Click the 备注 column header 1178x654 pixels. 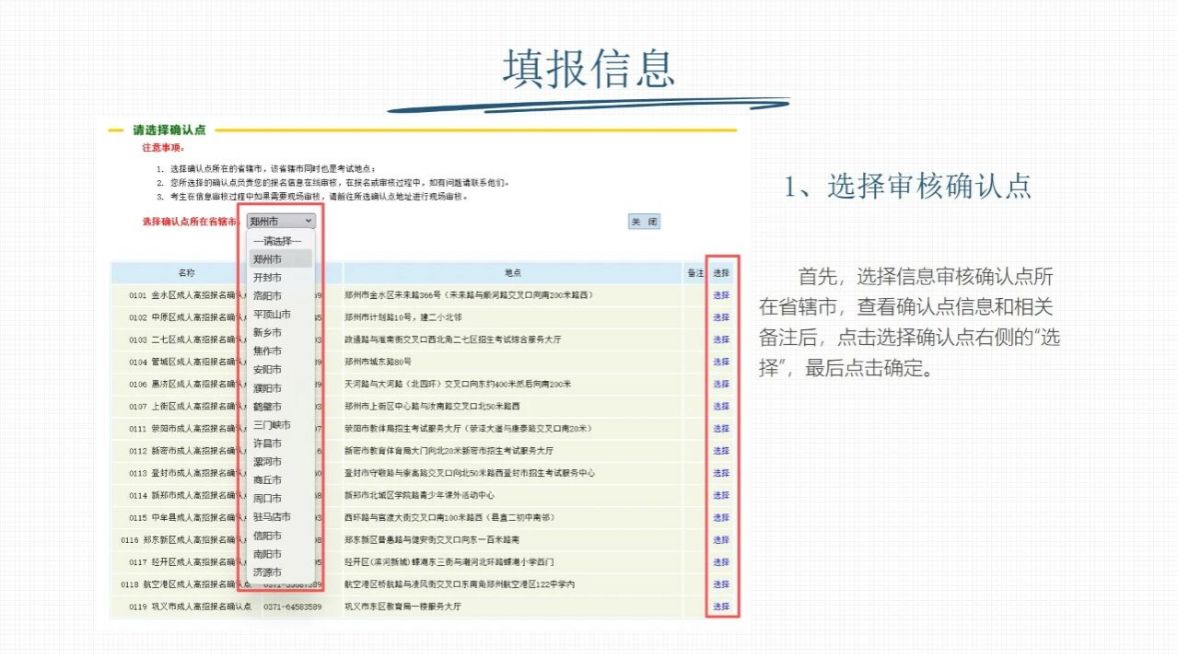coord(695,273)
